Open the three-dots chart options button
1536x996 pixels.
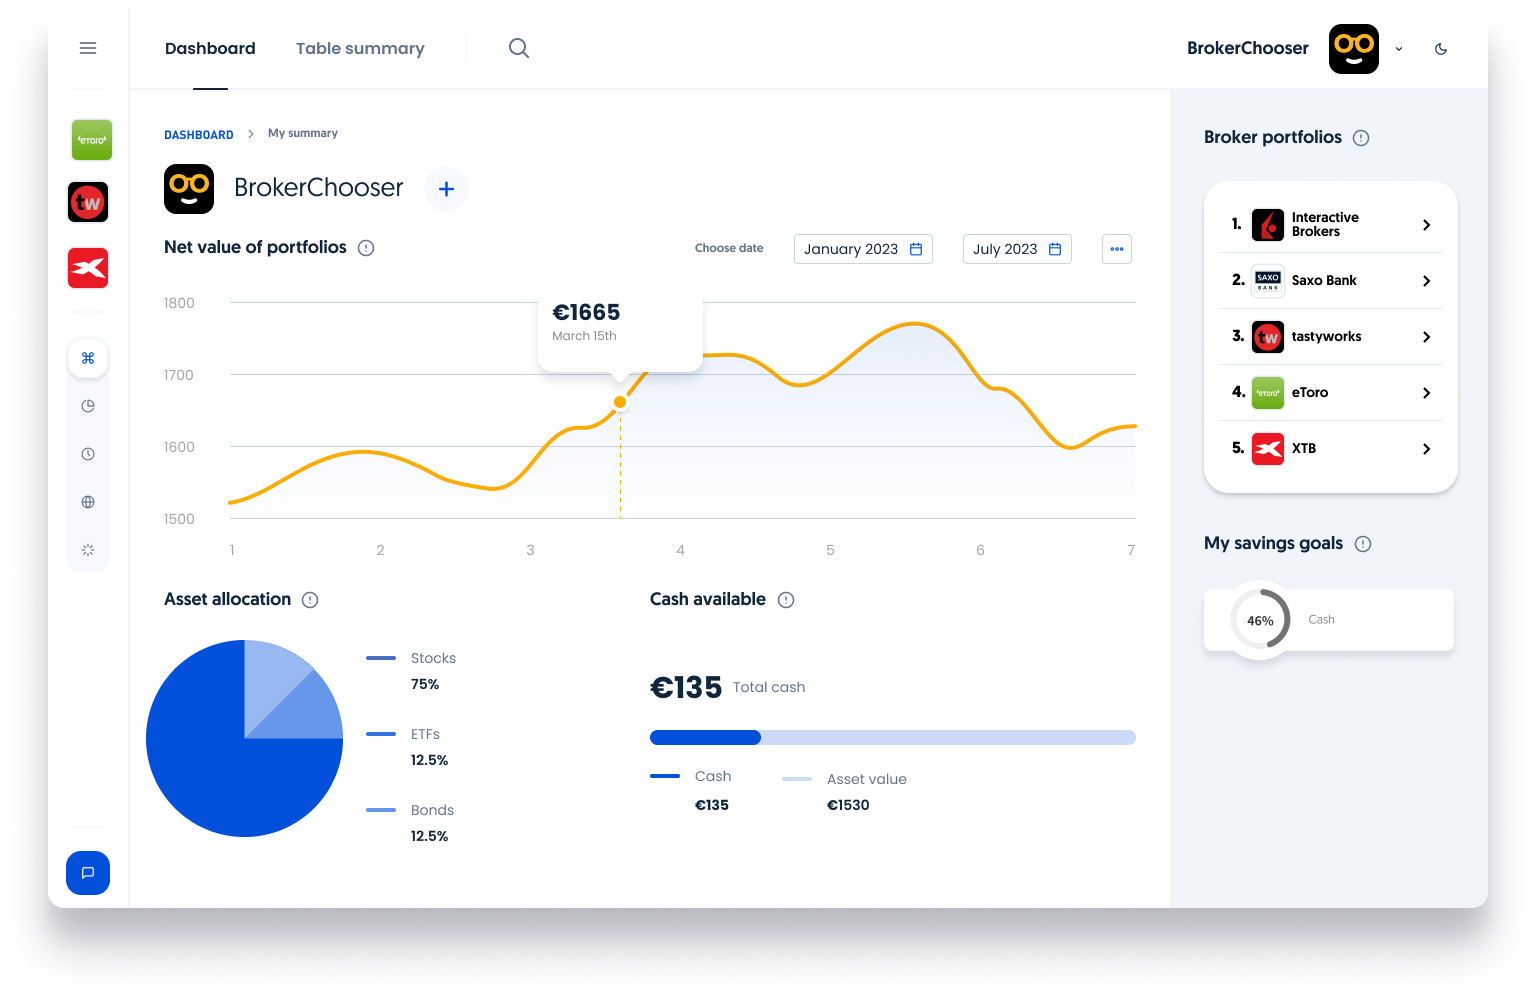(x=1117, y=249)
